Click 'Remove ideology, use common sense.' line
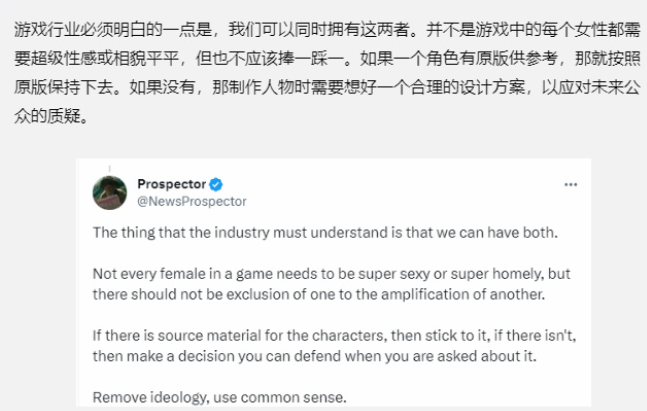 tap(220, 397)
